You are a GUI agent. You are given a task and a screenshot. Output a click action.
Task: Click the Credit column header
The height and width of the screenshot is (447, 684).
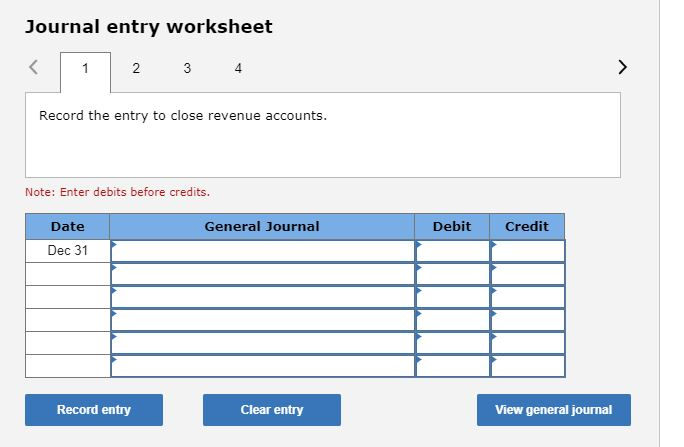click(x=527, y=226)
